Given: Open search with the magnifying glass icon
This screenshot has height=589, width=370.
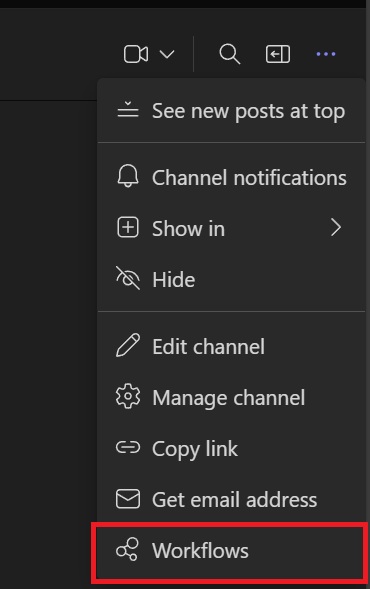Looking at the screenshot, I should (230, 54).
